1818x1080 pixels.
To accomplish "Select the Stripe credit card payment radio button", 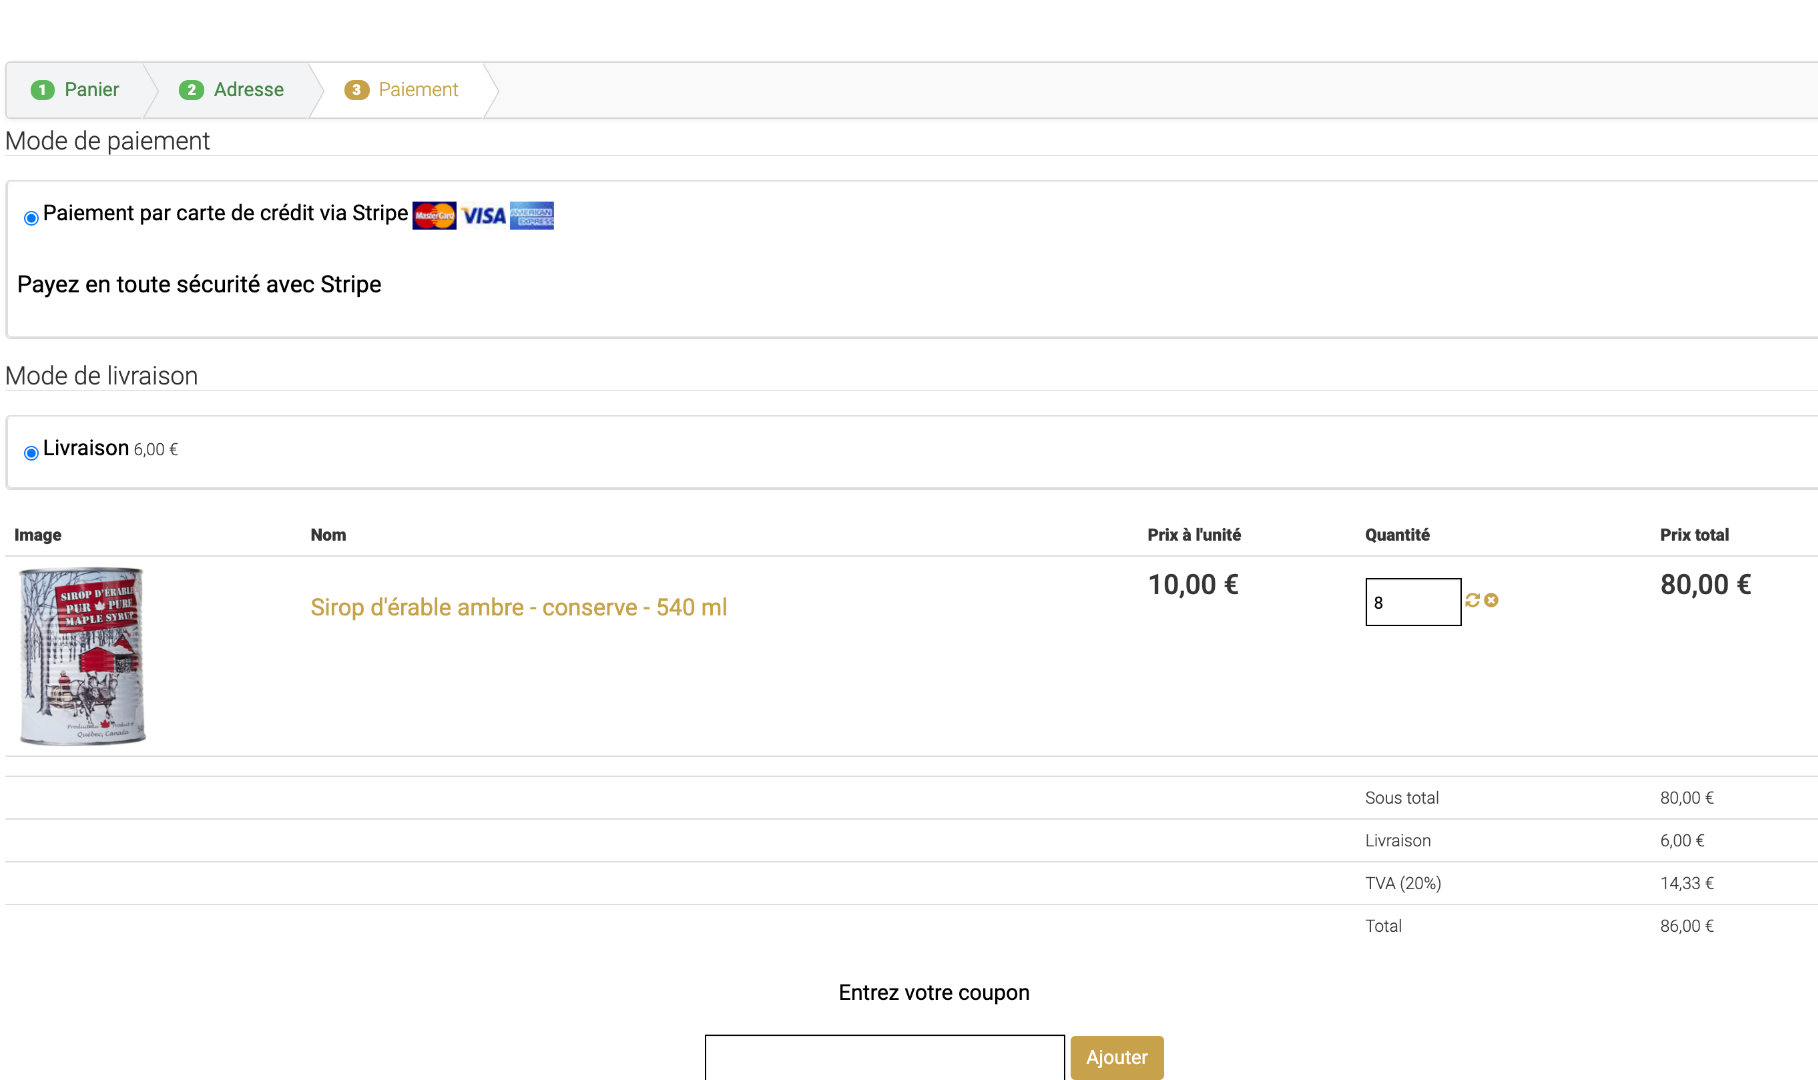I will click(x=31, y=218).
